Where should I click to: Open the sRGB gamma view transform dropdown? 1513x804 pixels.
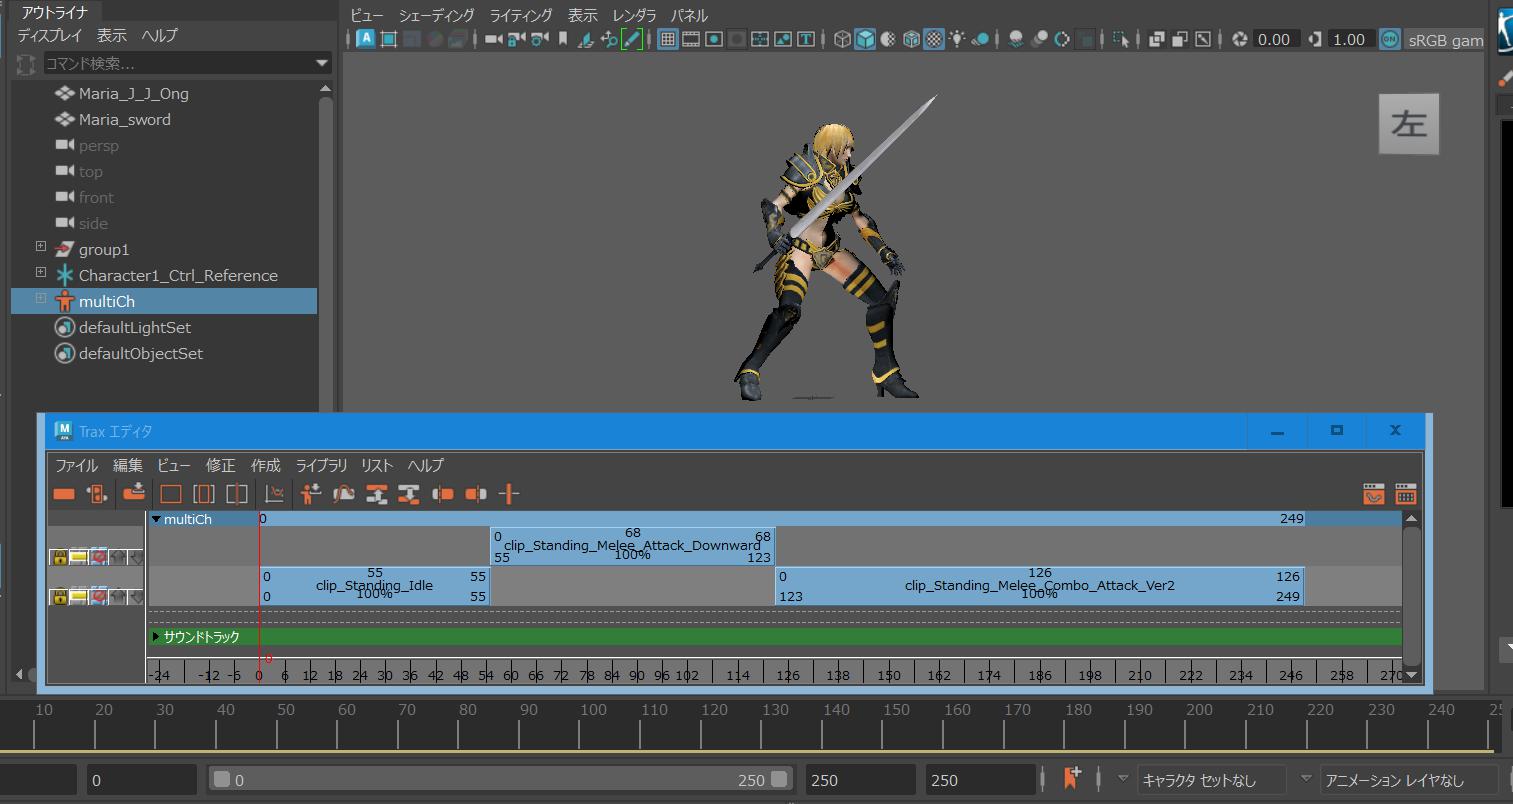coord(1445,40)
